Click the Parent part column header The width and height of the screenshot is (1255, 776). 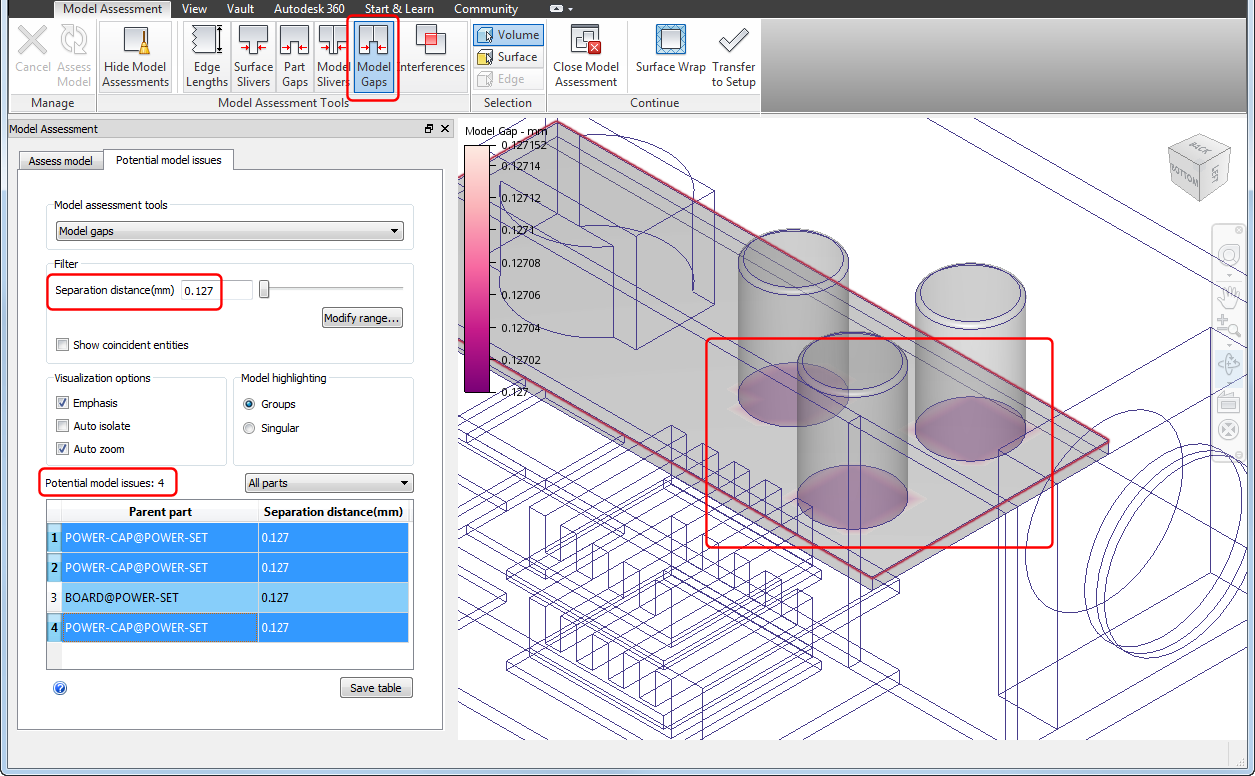point(160,512)
